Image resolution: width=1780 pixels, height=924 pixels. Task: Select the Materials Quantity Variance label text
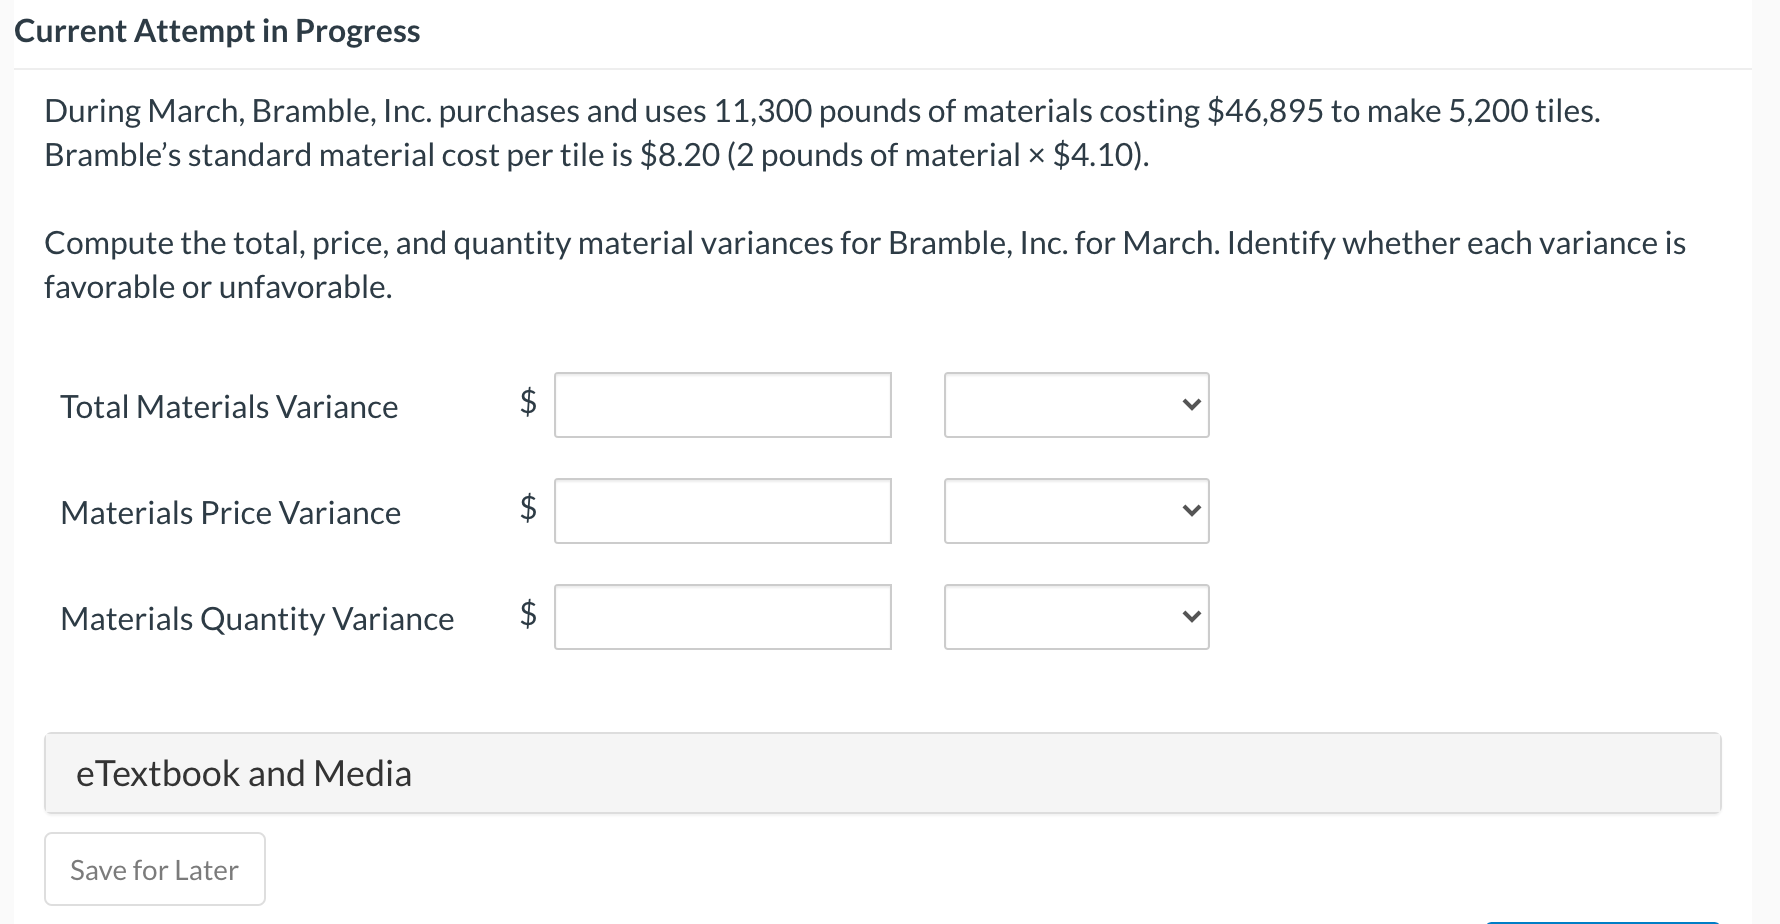[x=257, y=618]
